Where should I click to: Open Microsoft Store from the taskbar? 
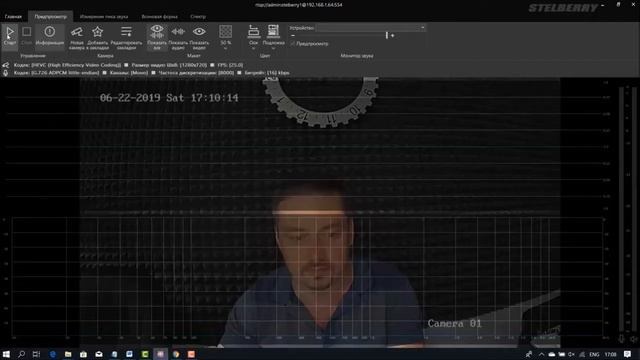pos(83,354)
